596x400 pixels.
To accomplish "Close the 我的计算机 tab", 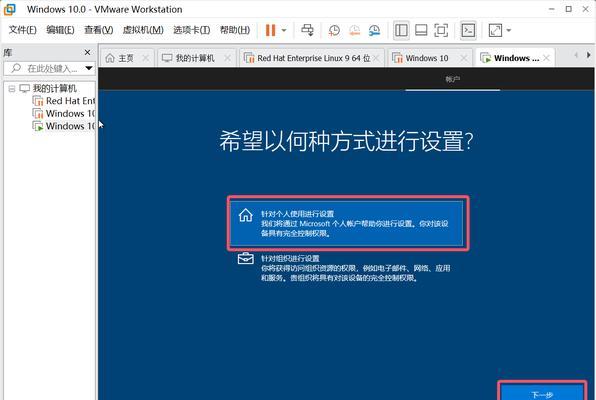I will [x=227, y=58].
